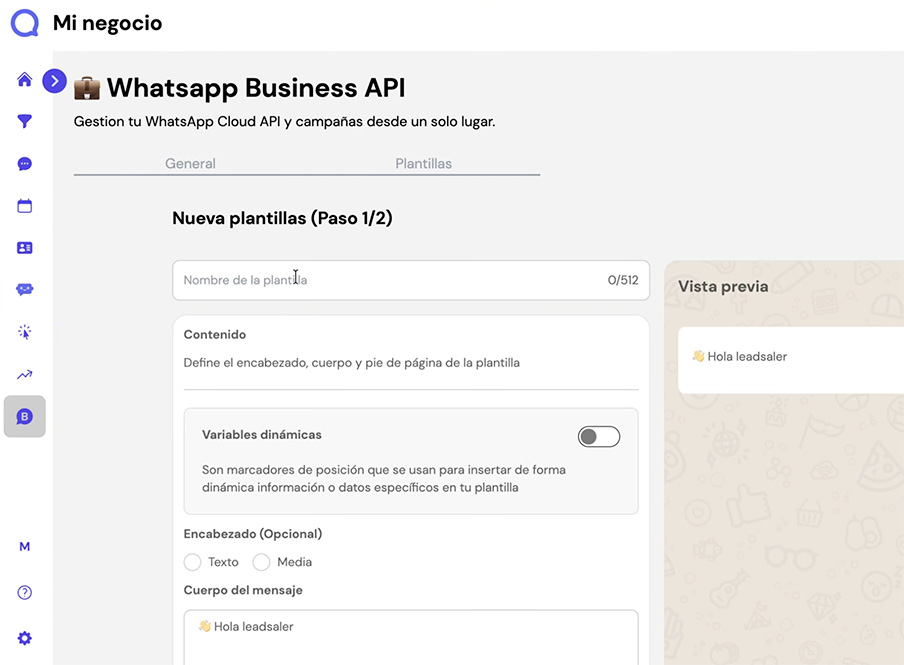Switch to the Plantillas tab
The height and width of the screenshot is (665, 904).
423,163
